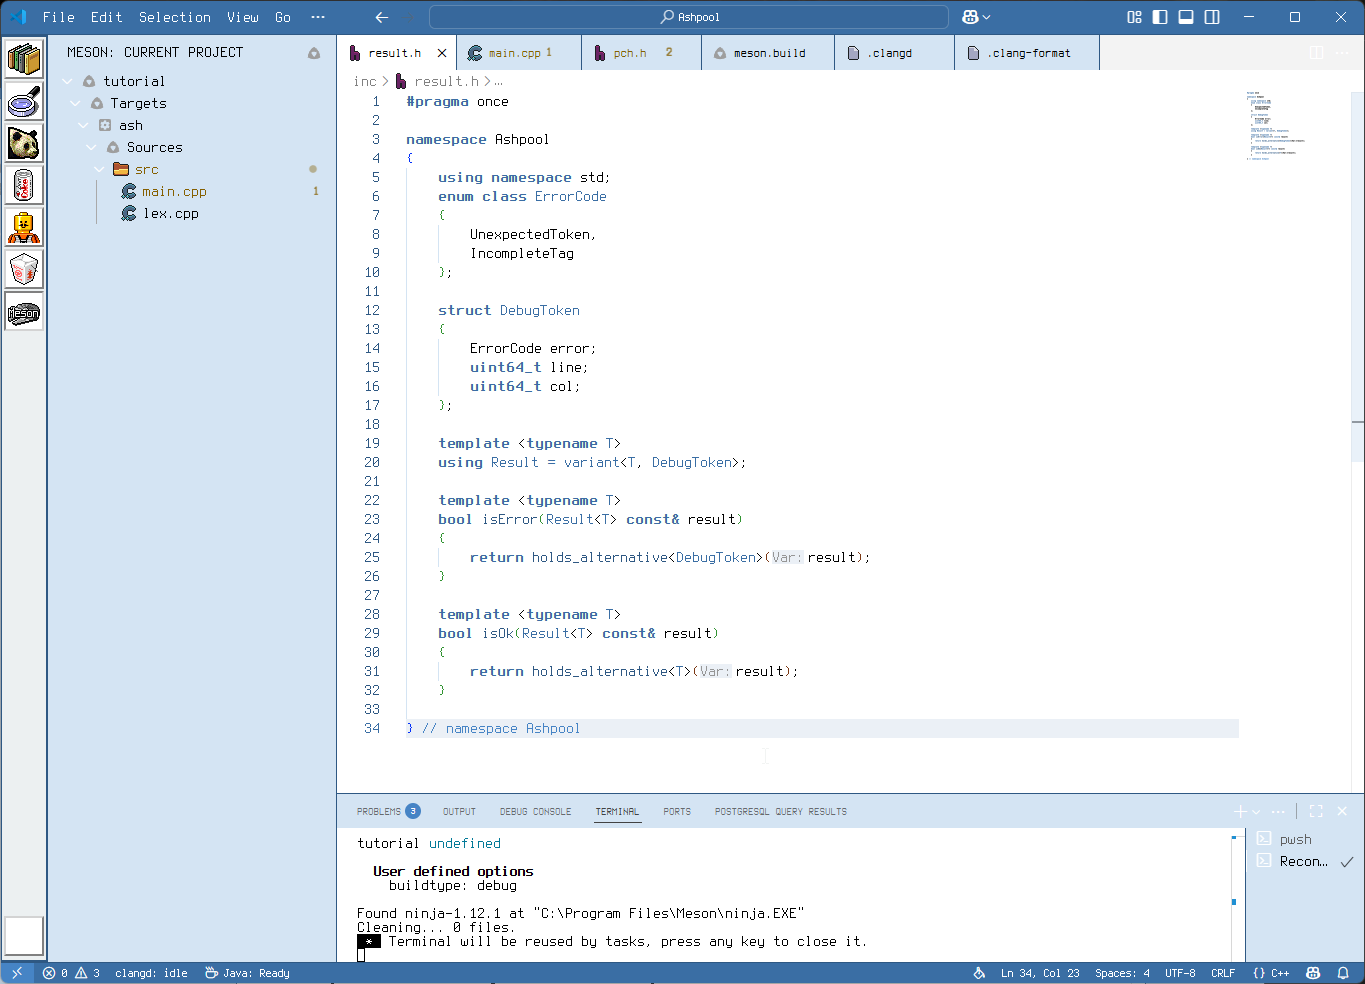Toggle the primary side bar visibility
The height and width of the screenshot is (984, 1365).
tap(1160, 17)
